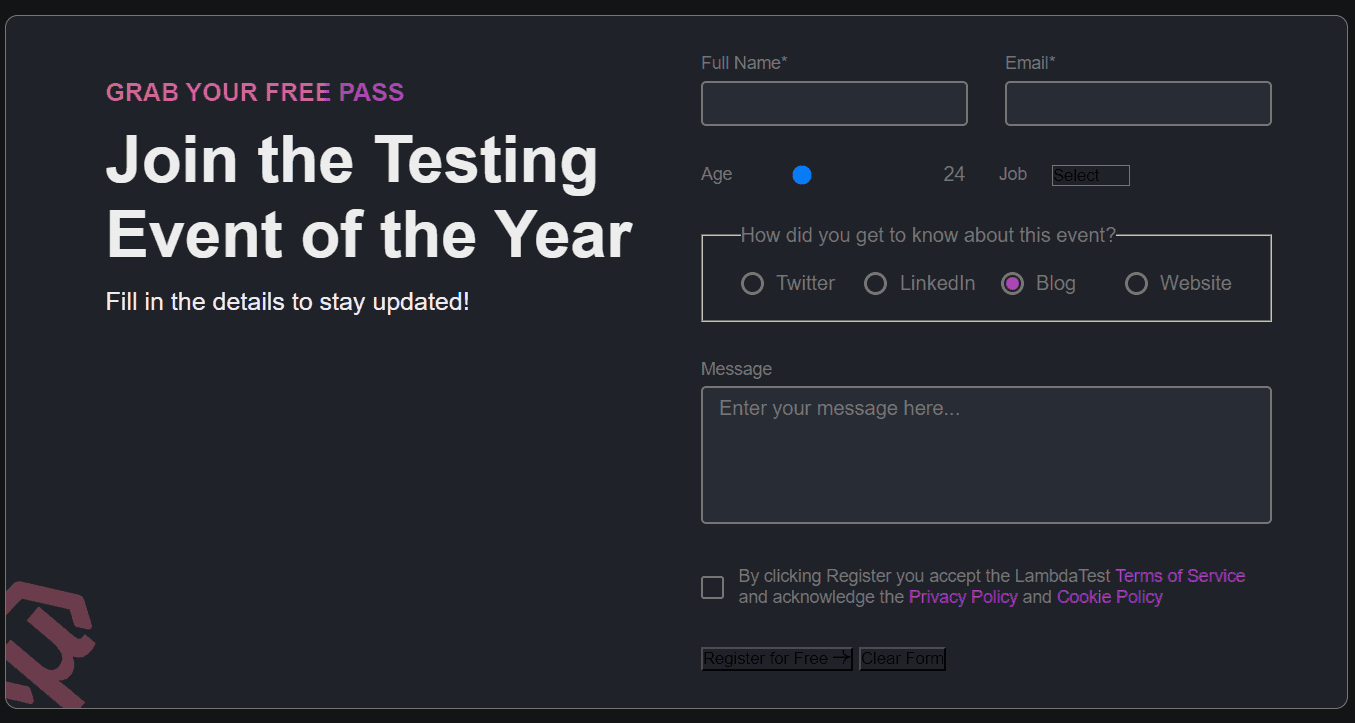This screenshot has width=1355, height=723.
Task: Choose the LinkedIn radio option
Action: click(875, 284)
